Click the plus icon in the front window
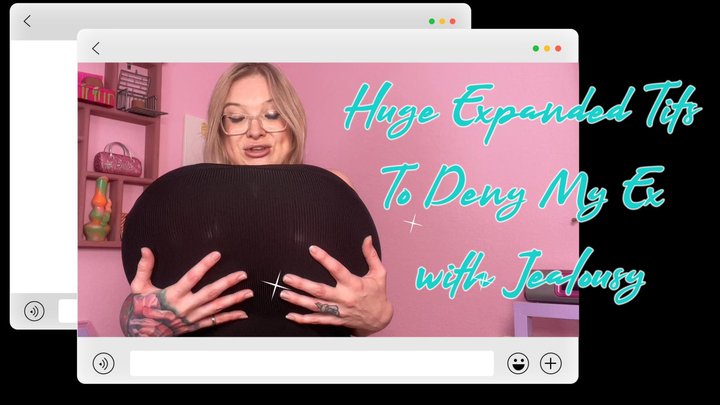The image size is (720, 405). point(551,364)
